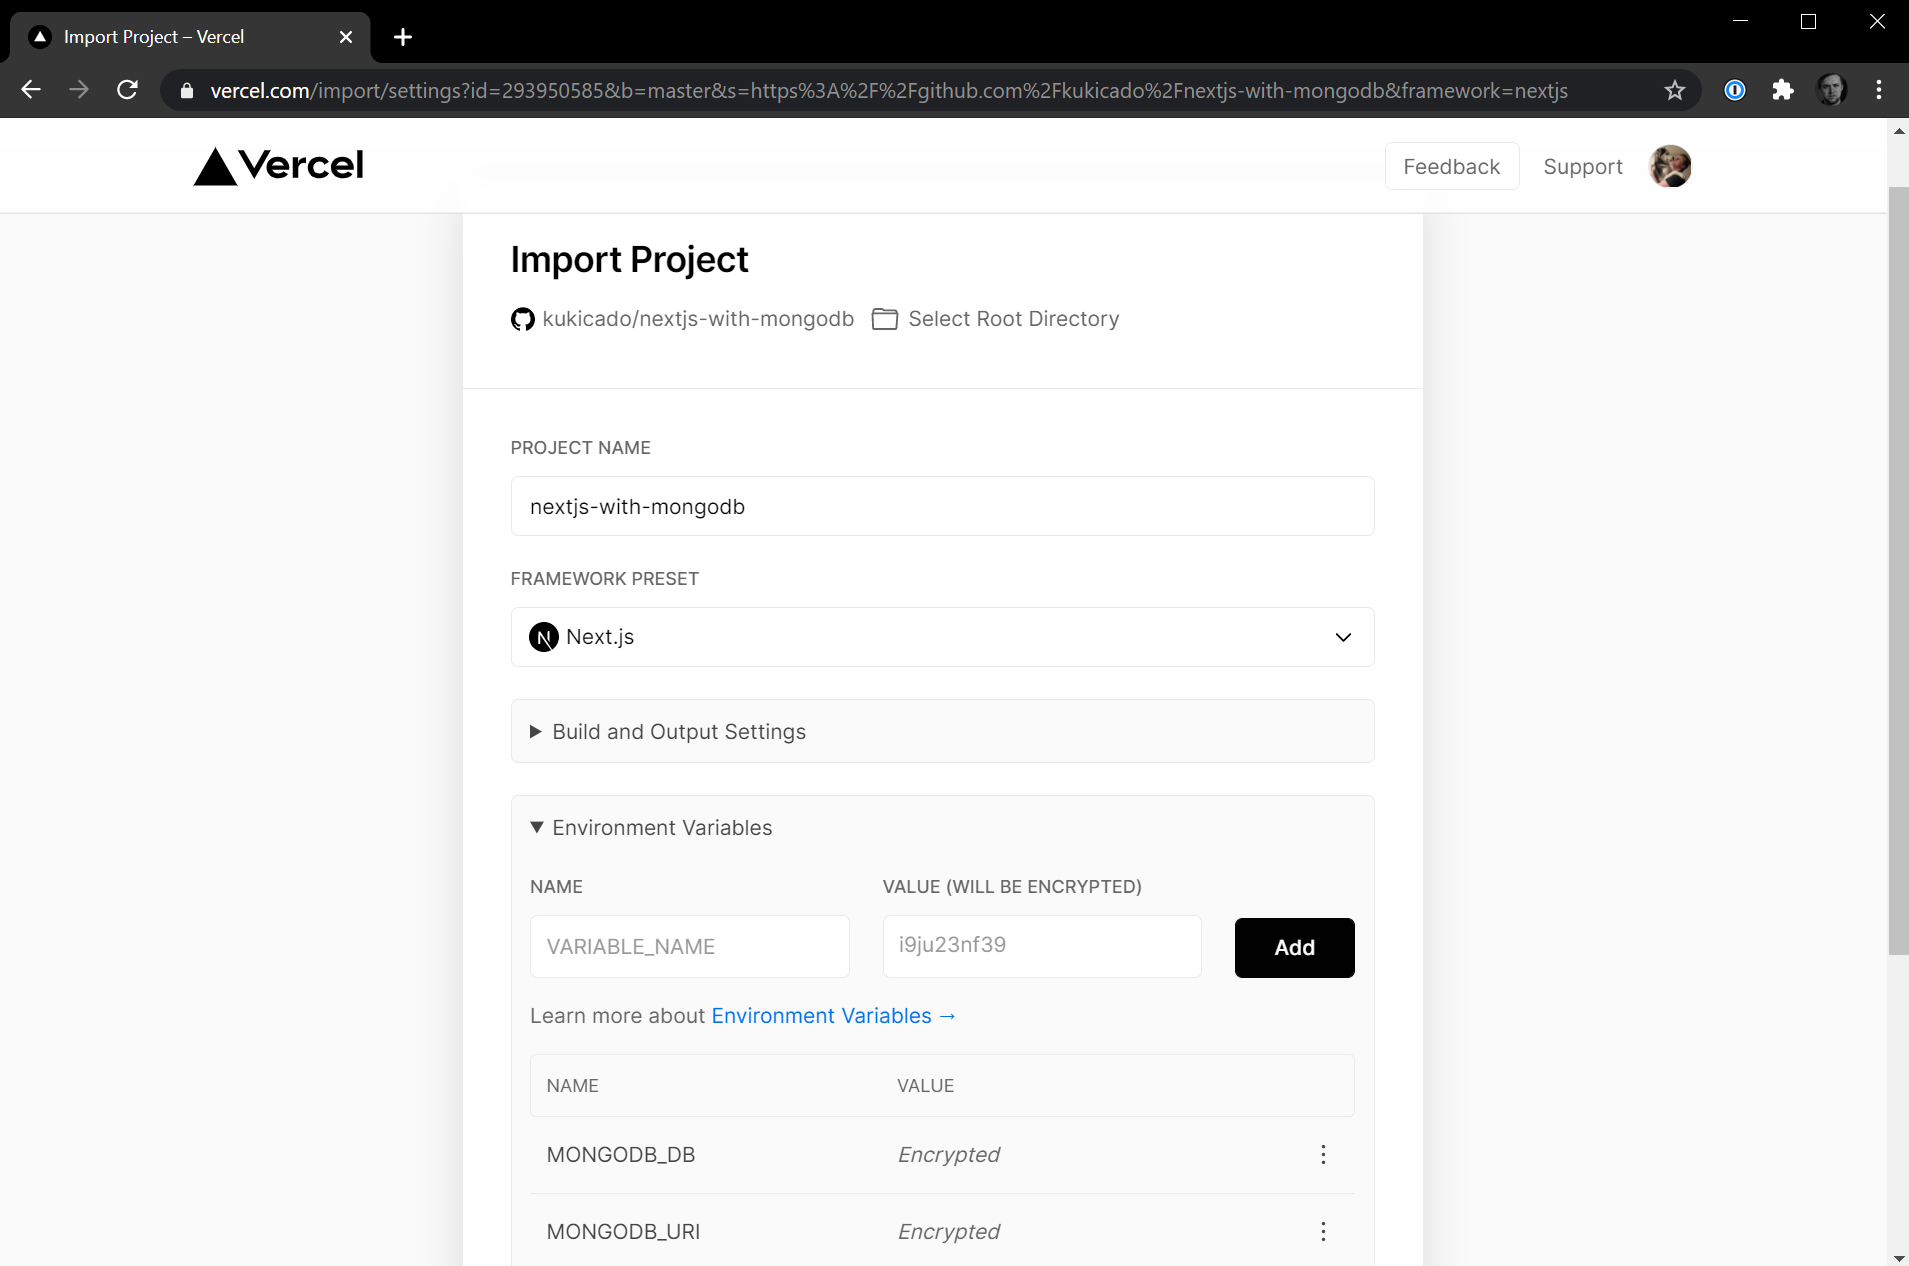The image size is (1909, 1266).
Task: Open the browser extensions puzzle icon
Action: coord(1783,91)
